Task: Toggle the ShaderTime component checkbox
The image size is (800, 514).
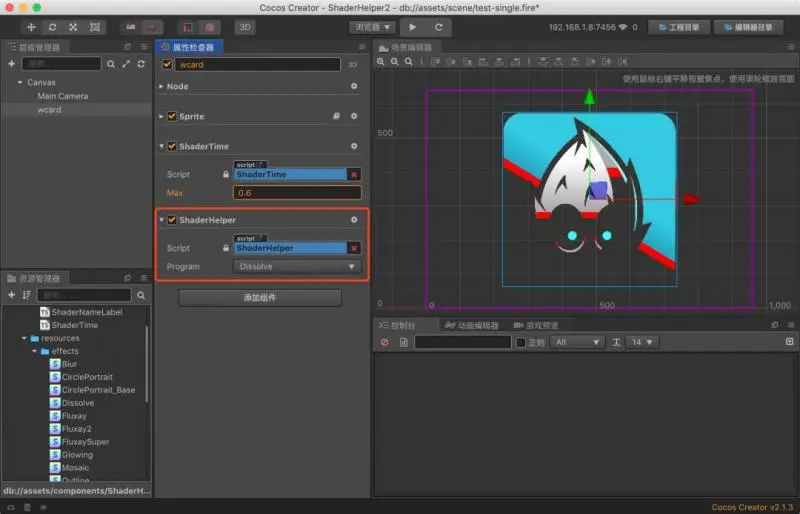Action: pyautogui.click(x=172, y=146)
